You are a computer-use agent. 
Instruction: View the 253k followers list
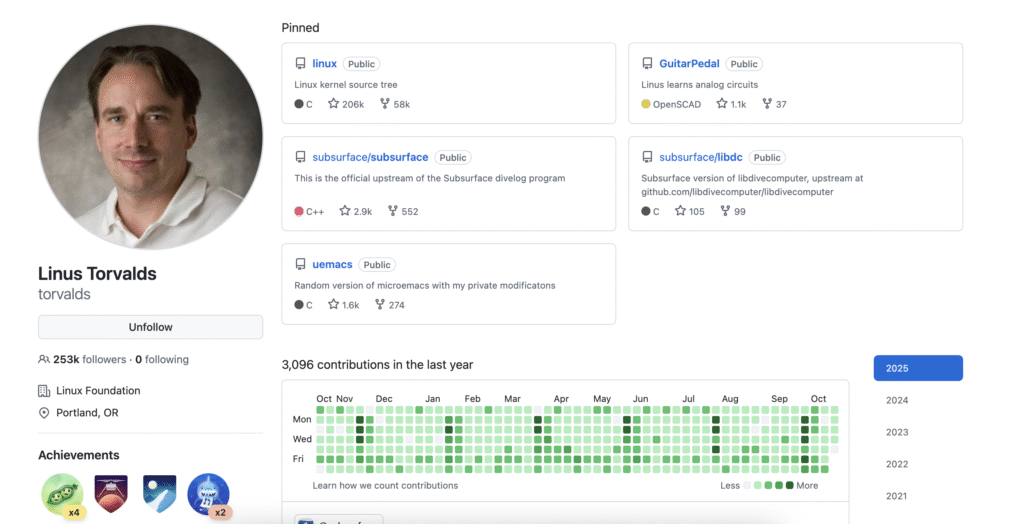(90, 359)
